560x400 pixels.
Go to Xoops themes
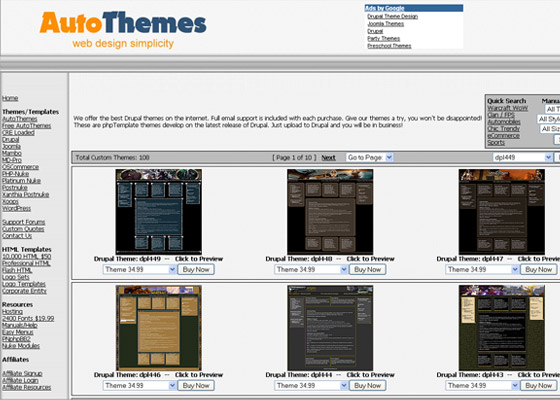[10, 201]
